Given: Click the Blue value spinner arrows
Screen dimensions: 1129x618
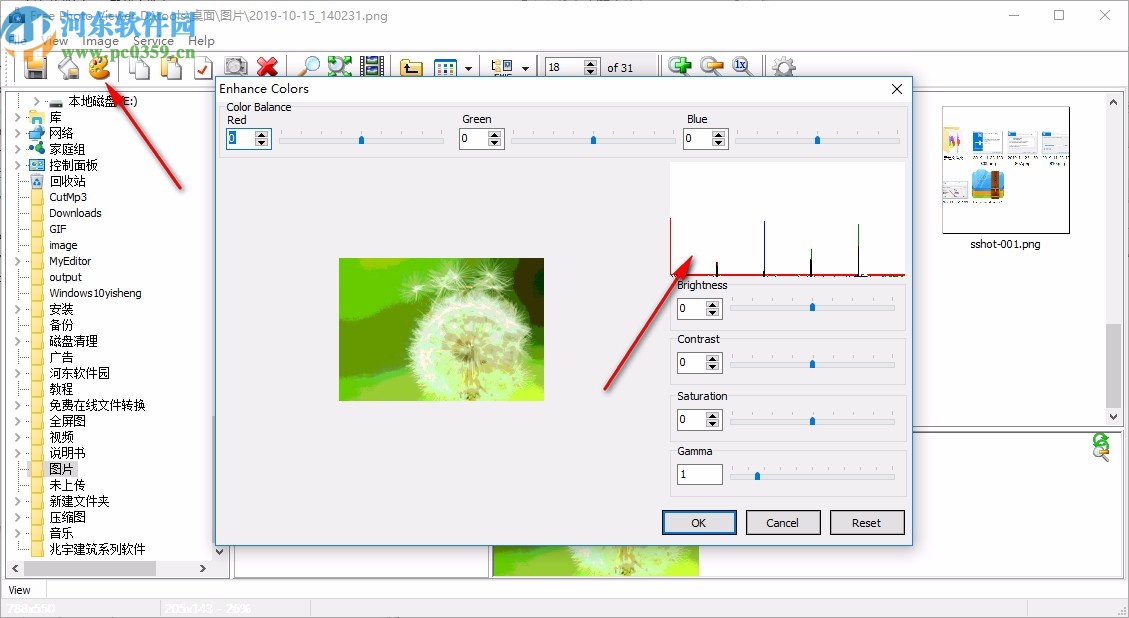Looking at the screenshot, I should click(719, 138).
